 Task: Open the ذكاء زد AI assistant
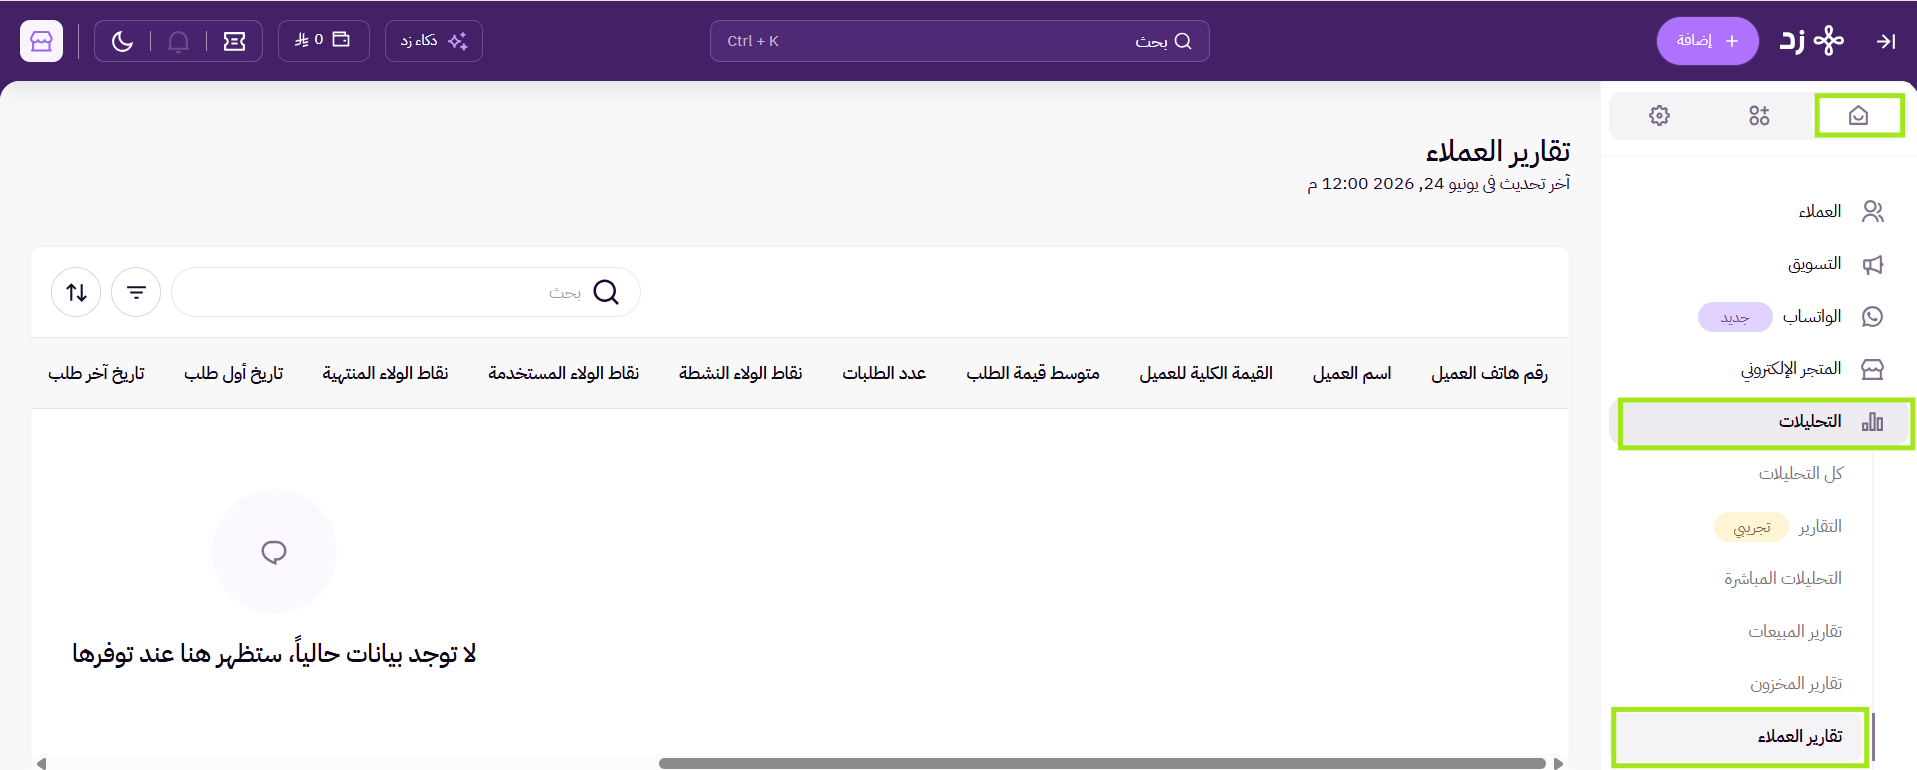tap(433, 41)
